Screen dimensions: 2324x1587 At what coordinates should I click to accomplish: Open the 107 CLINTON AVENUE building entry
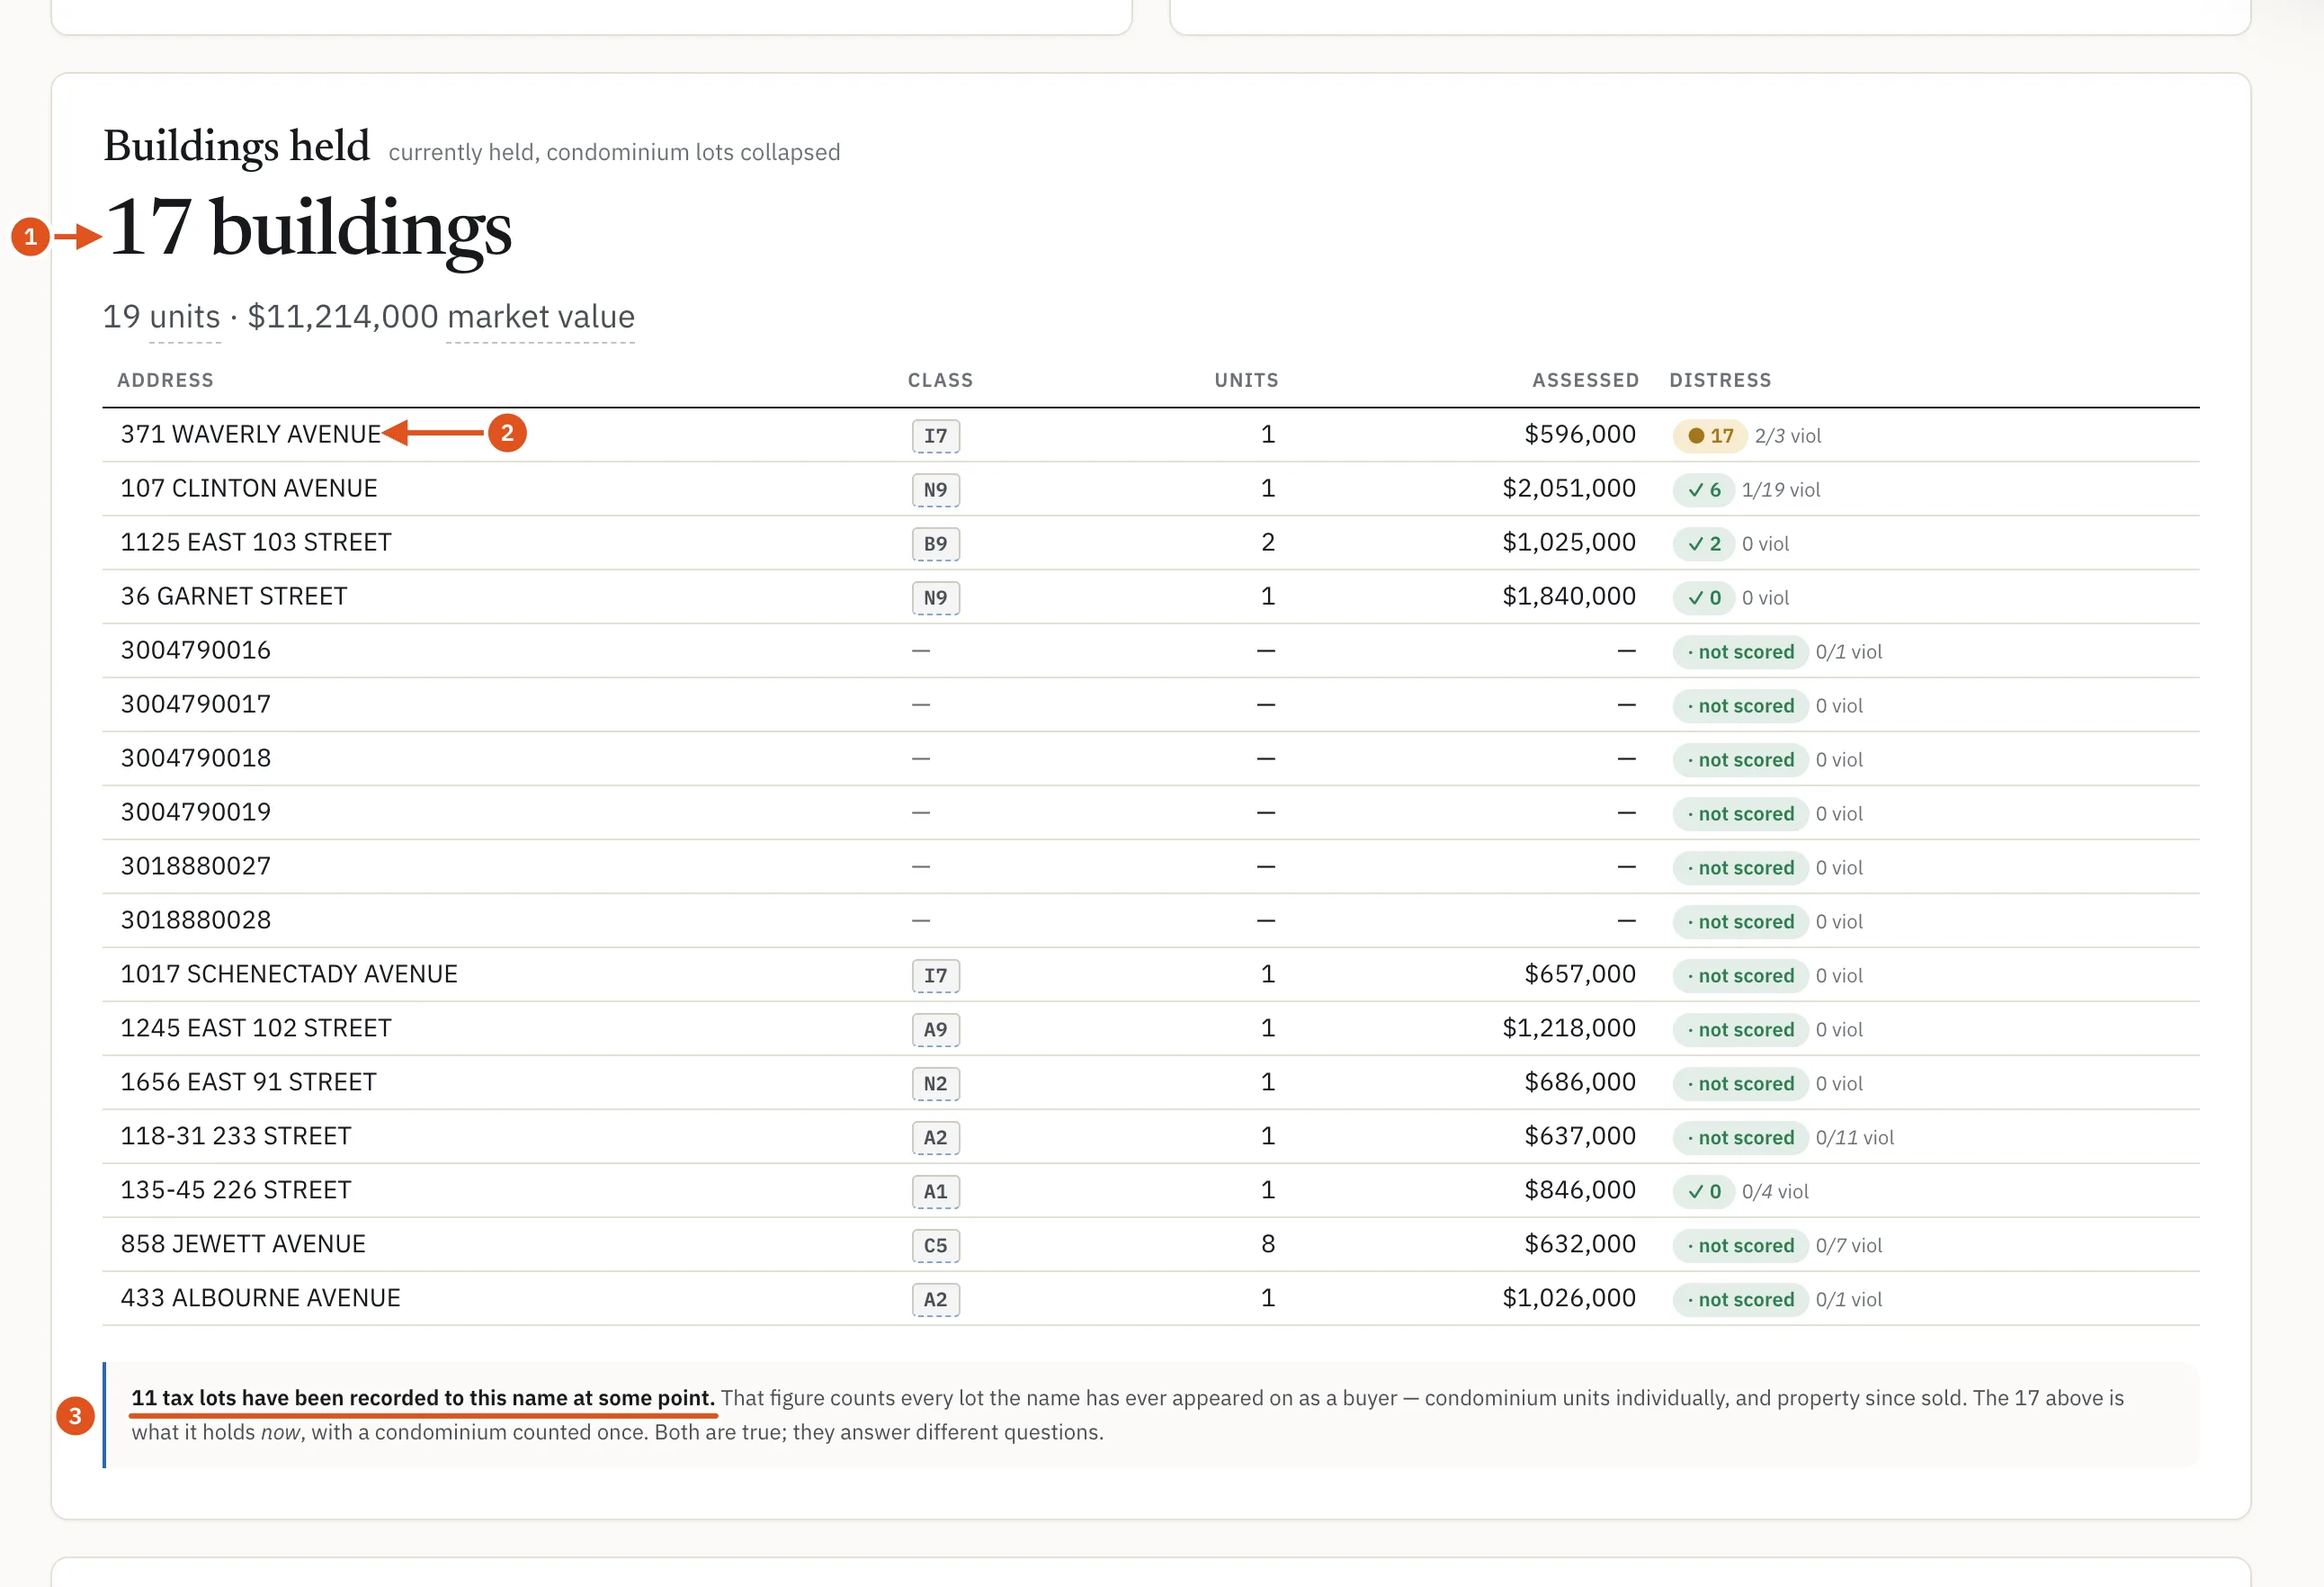pyautogui.click(x=1150, y=489)
